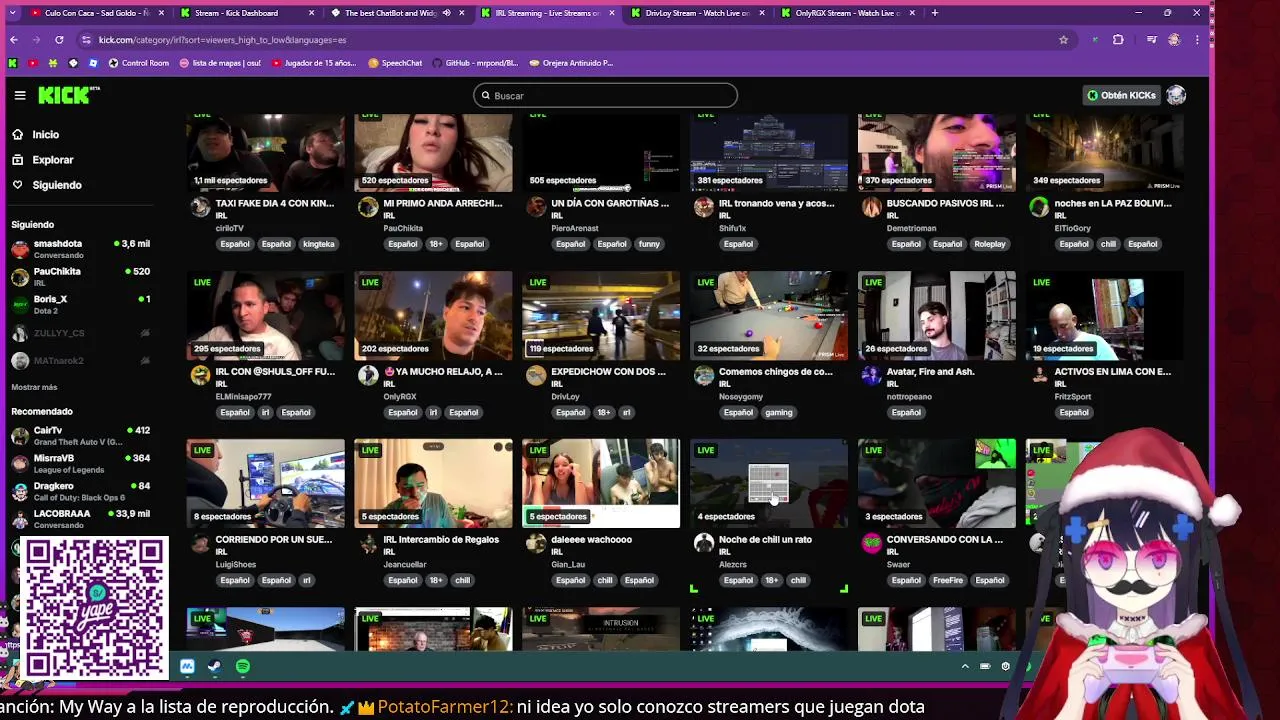
Task: Open the Kick hamburger sidebar menu
Action: [x=20, y=95]
